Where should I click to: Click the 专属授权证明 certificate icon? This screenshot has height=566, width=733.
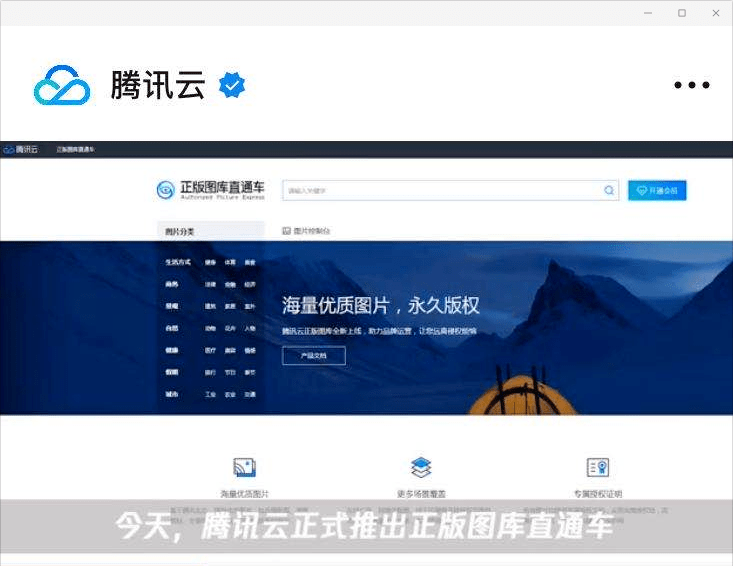coord(598,467)
